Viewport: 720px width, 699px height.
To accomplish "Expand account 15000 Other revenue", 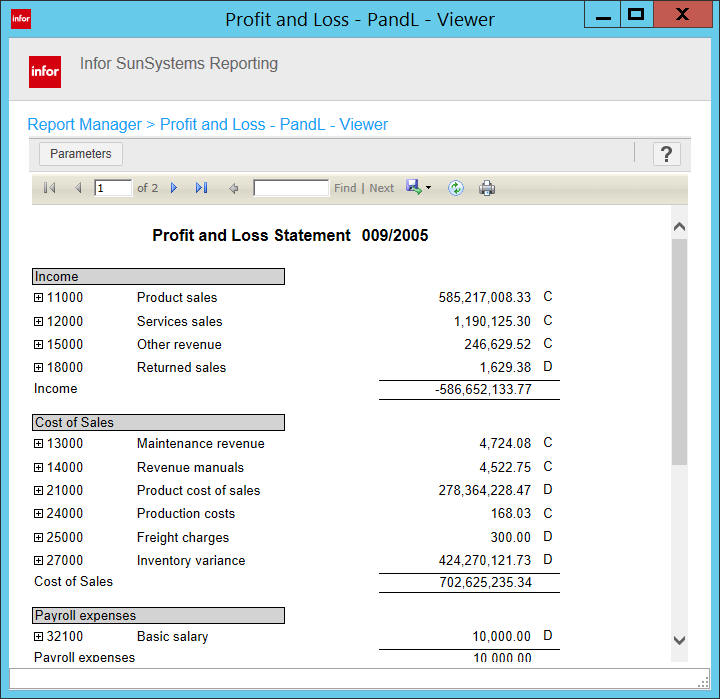I will (x=39, y=344).
